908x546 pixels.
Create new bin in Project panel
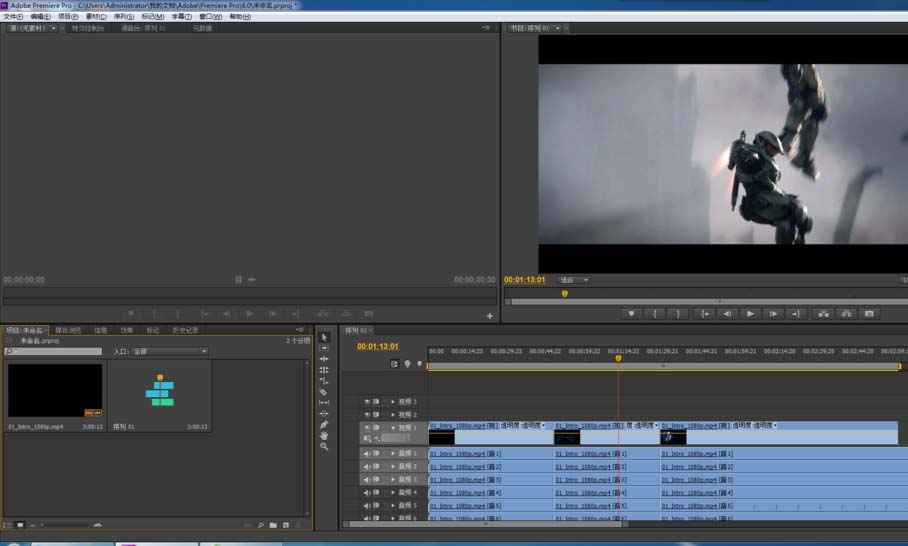[273, 525]
